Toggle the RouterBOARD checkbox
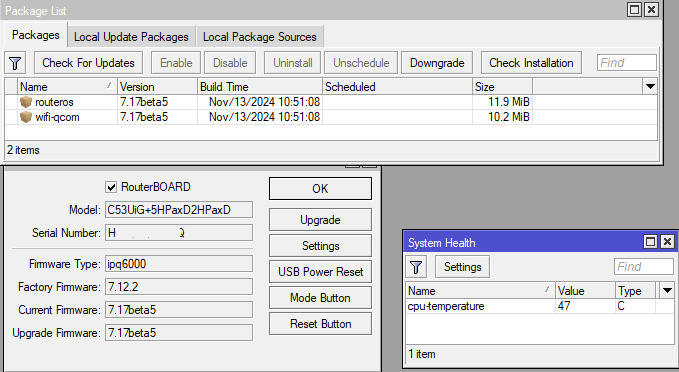The image size is (679, 372). click(111, 187)
